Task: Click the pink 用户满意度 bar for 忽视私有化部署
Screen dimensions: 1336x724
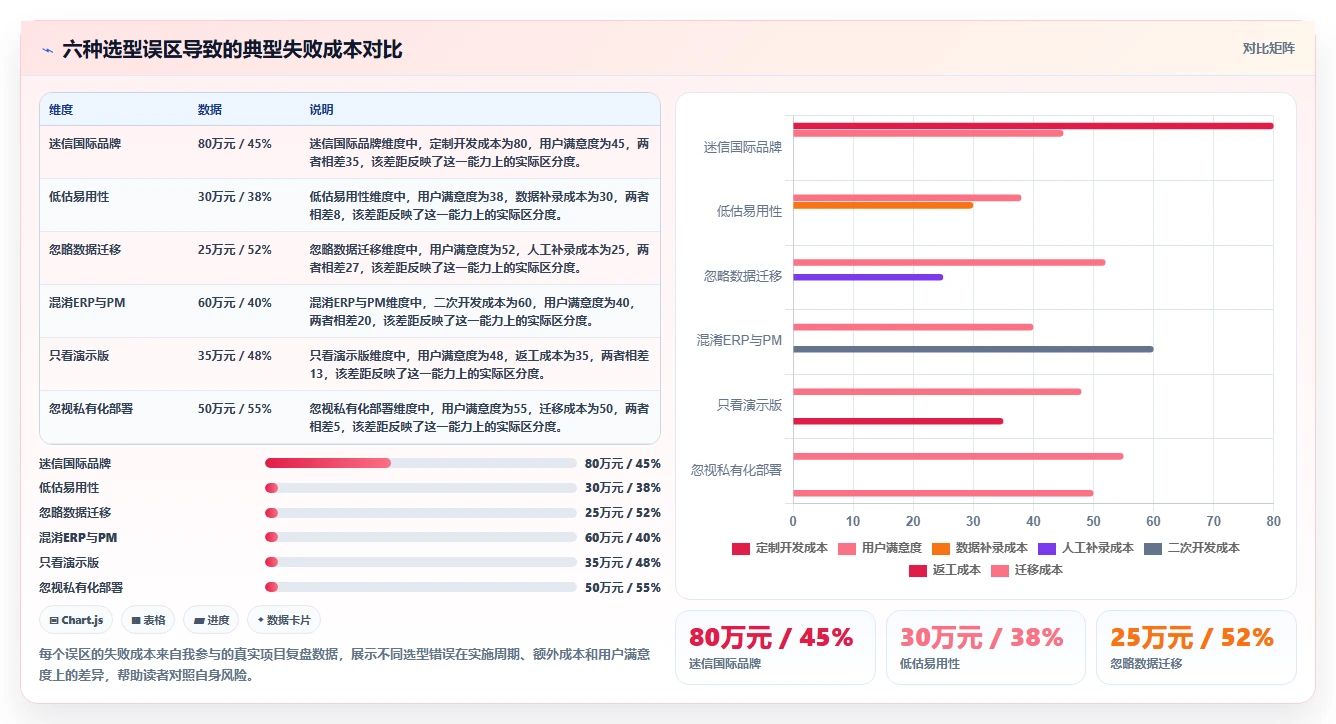Action: tap(958, 456)
